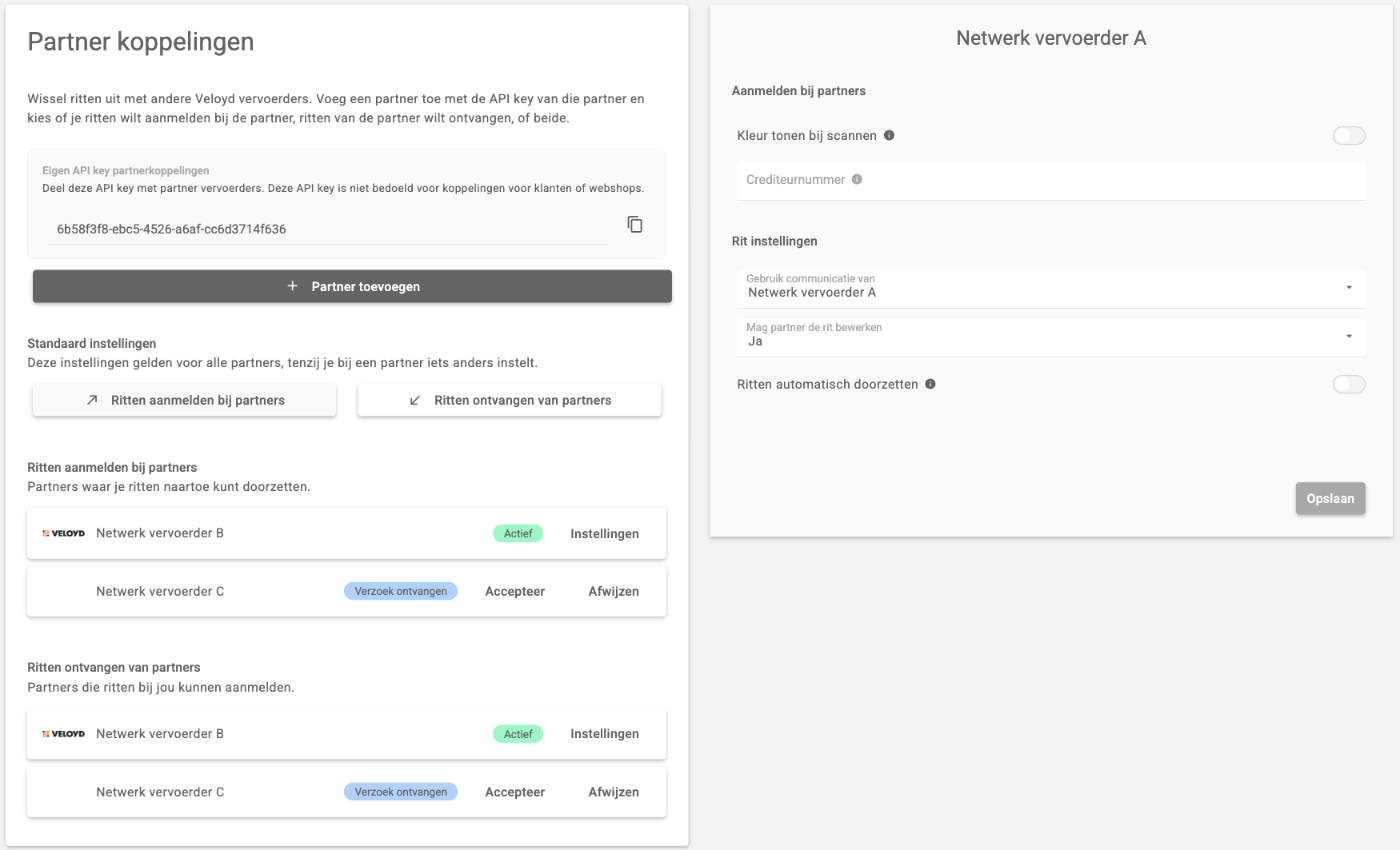Viewport: 1400px width, 850px height.
Task: Open Mag partner de rit bewerken dropdown
Action: tap(1051, 336)
